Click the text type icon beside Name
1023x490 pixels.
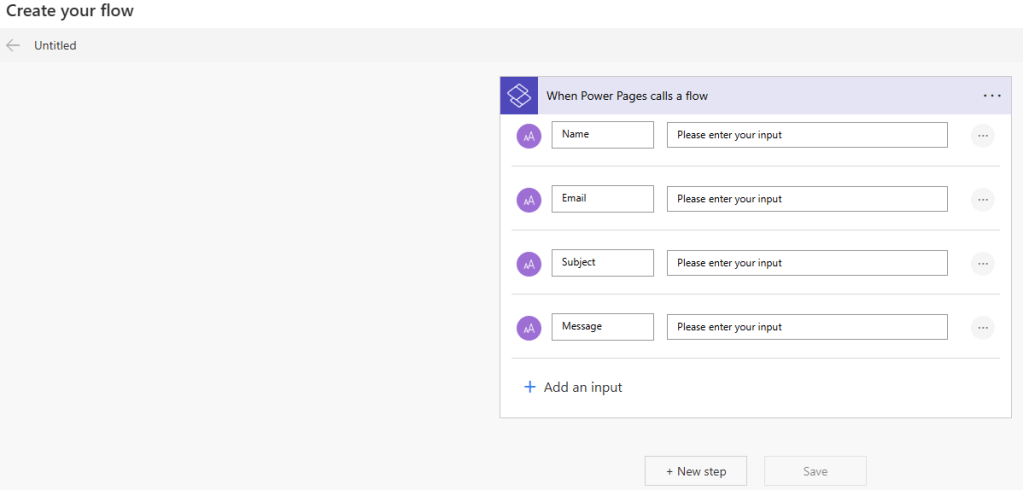(529, 135)
